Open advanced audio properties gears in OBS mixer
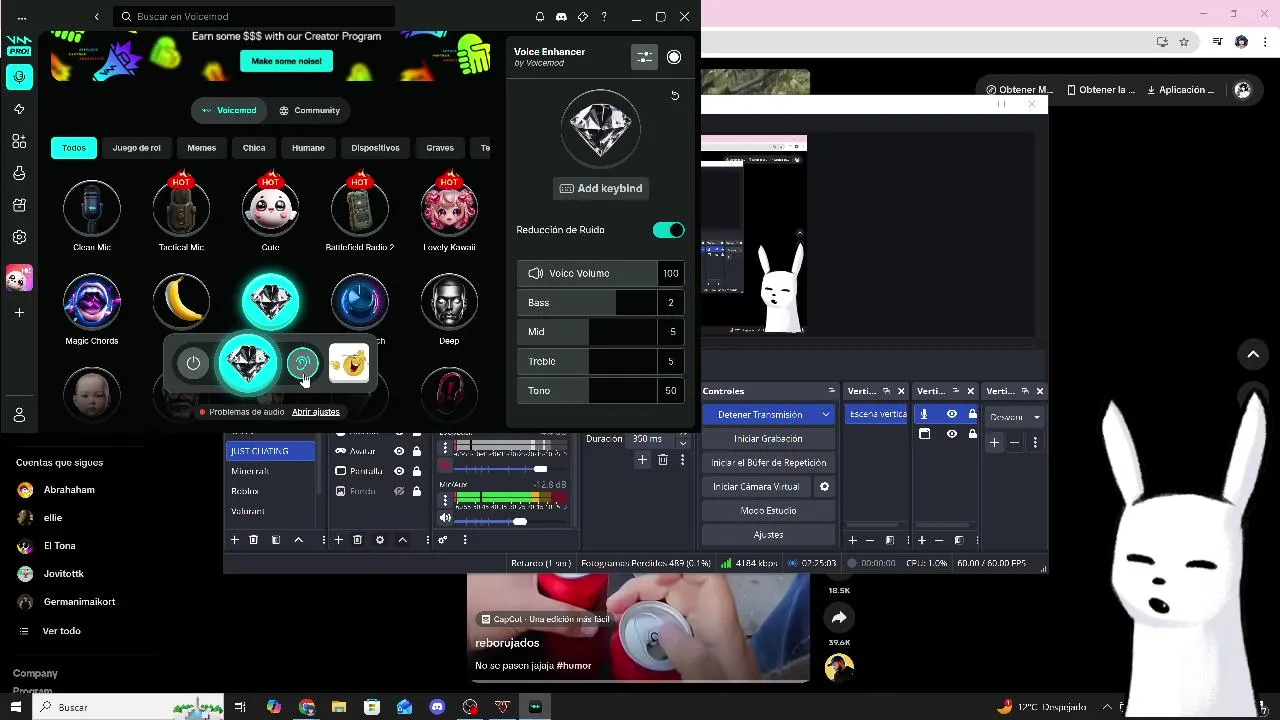1280x720 pixels. 443,540
